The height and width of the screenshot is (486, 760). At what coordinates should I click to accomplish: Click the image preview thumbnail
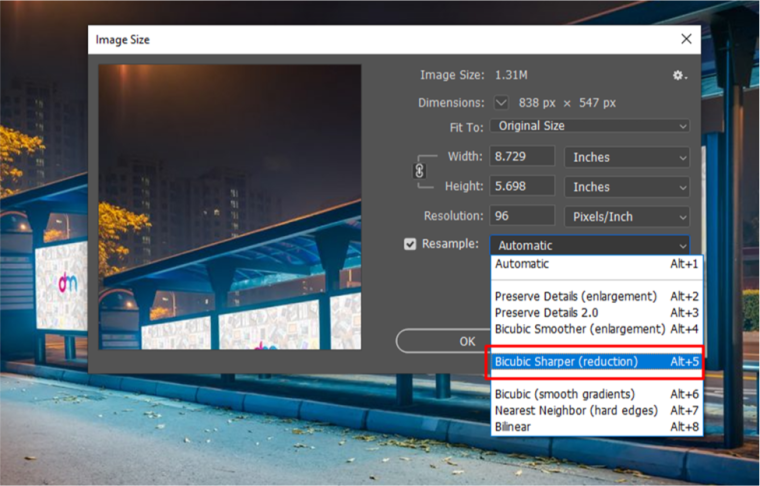pyautogui.click(x=230, y=207)
